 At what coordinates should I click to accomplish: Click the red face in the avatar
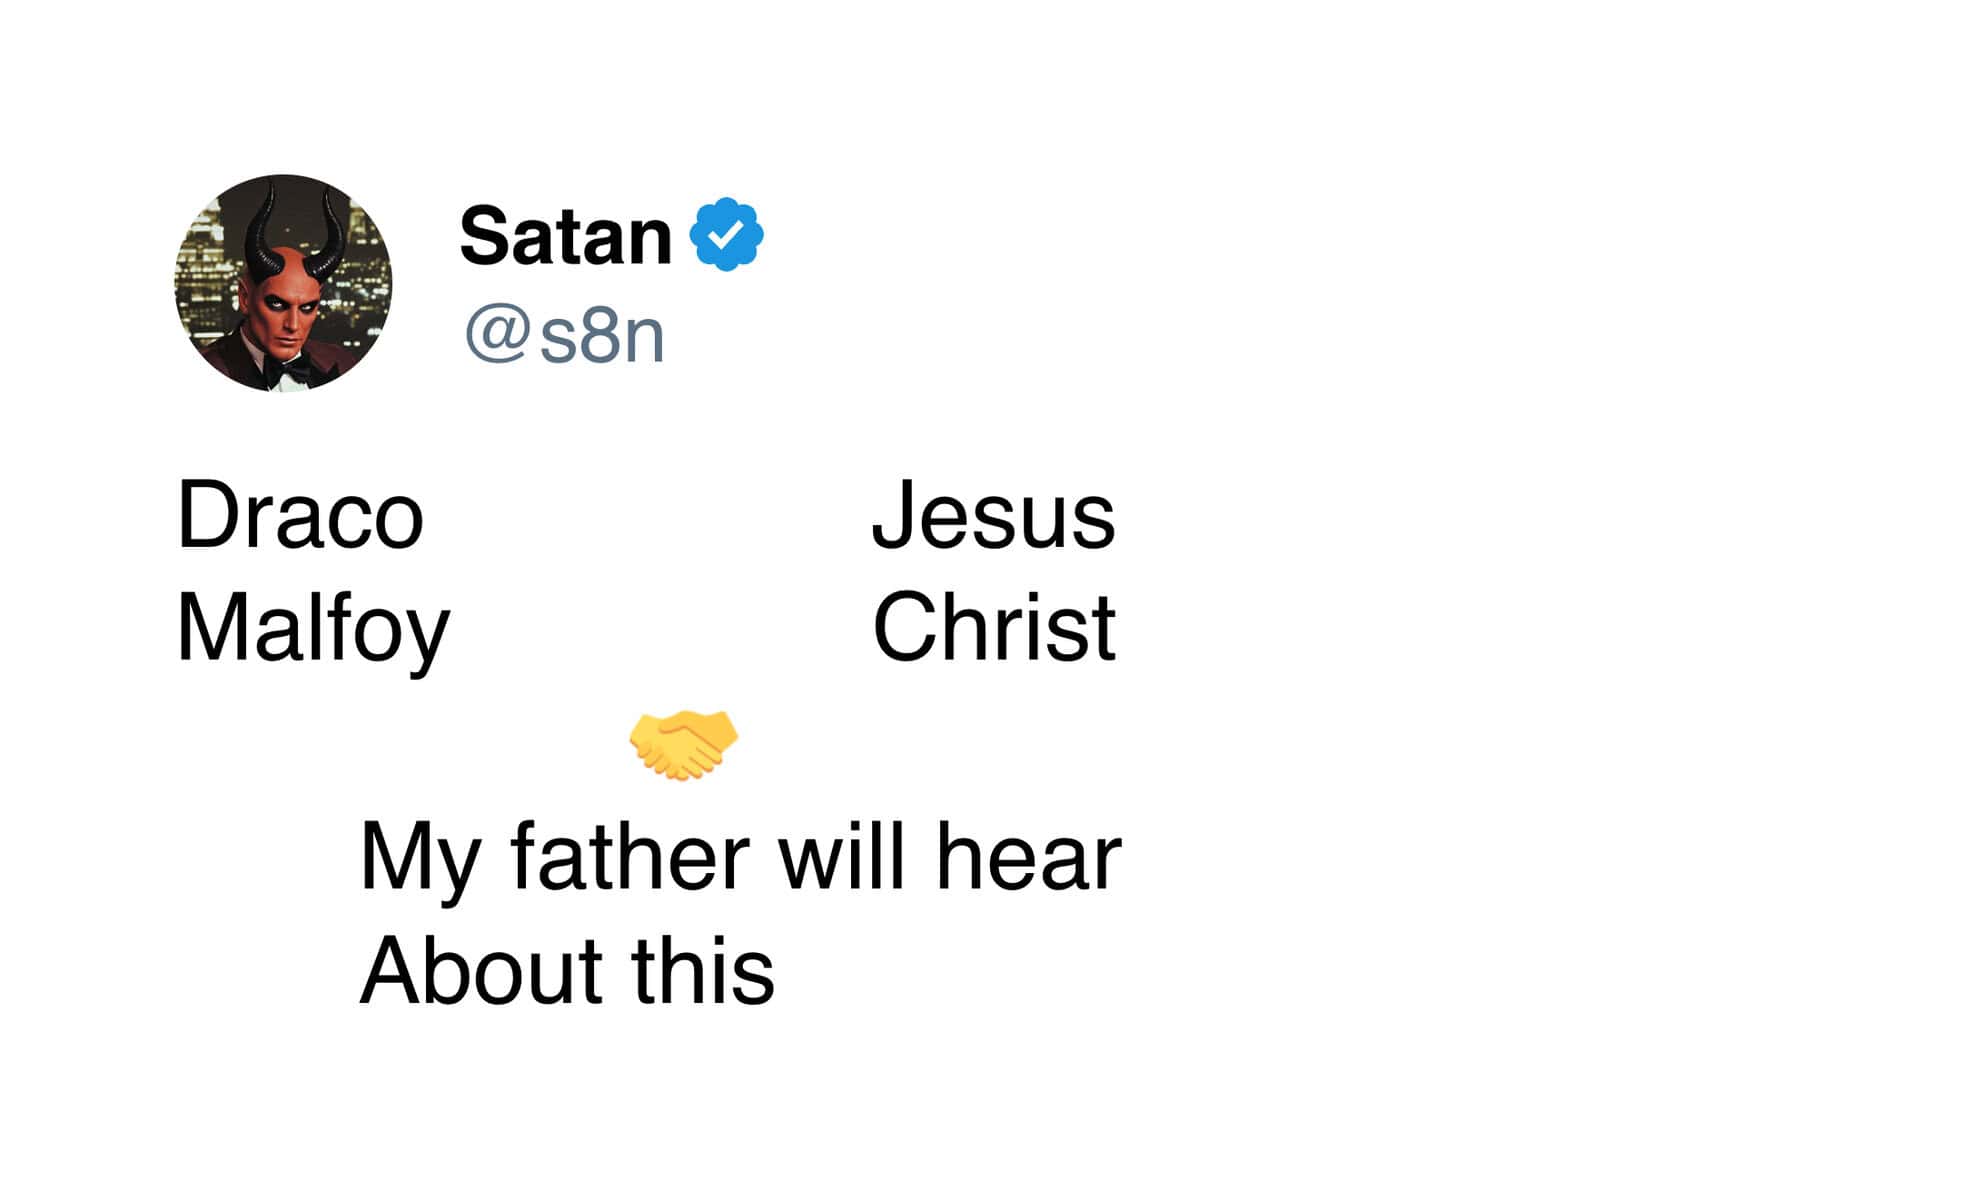[x=290, y=302]
